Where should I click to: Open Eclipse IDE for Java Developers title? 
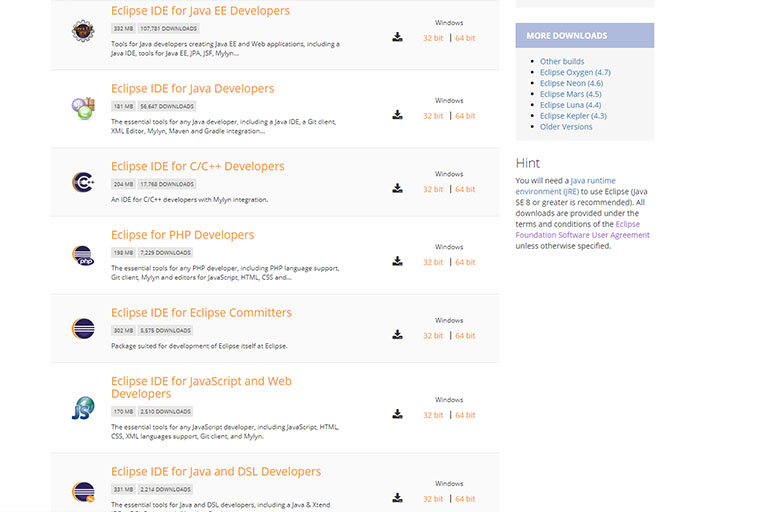coord(192,89)
